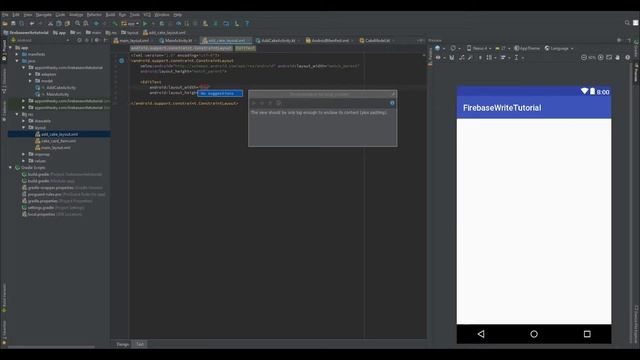640x360 pixels.
Task: Click the zoom out icon in preview
Action: [584, 58]
